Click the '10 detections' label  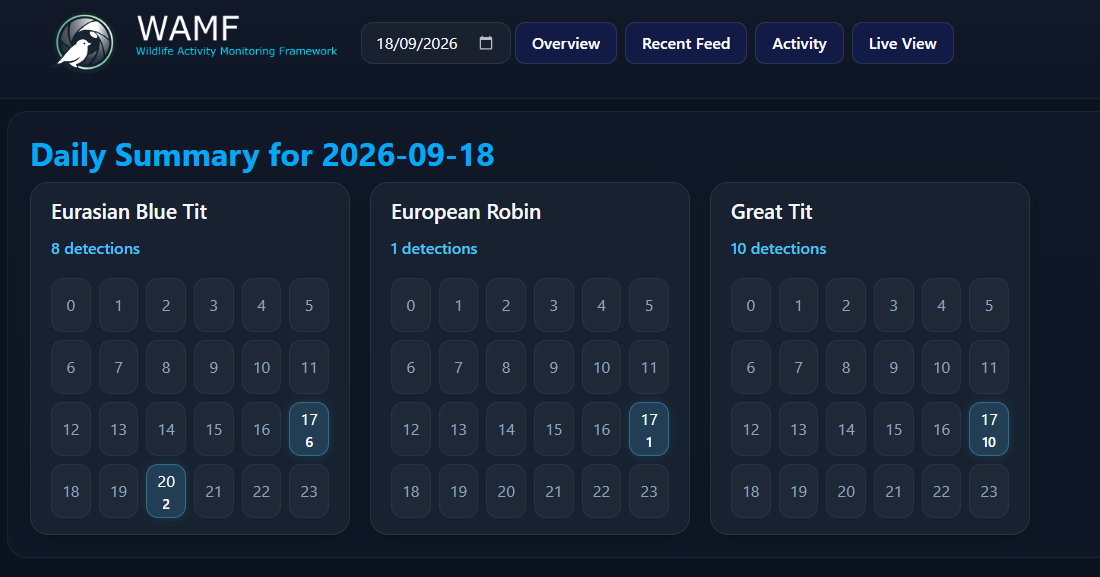click(x=779, y=248)
